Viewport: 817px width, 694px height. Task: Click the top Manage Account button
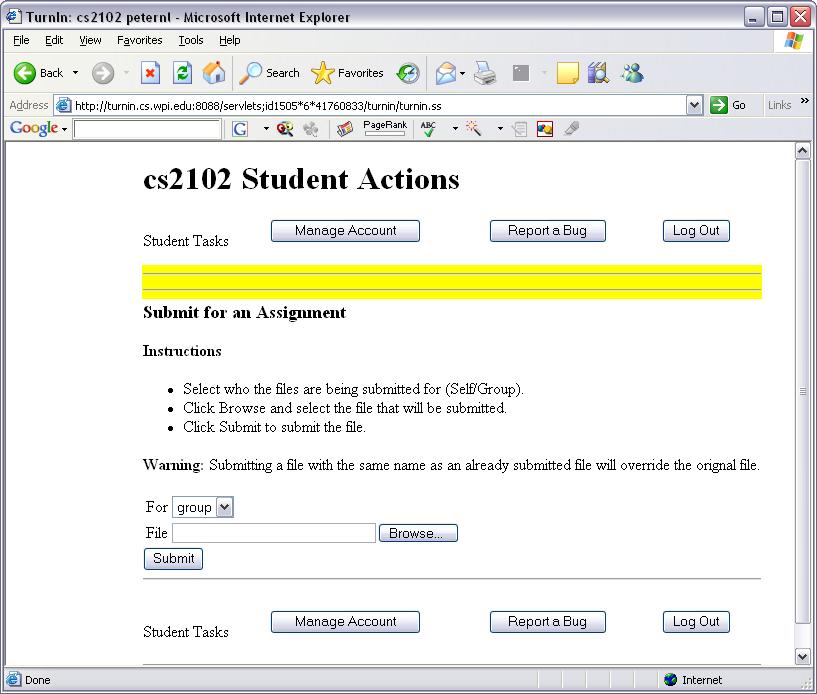click(x=345, y=231)
